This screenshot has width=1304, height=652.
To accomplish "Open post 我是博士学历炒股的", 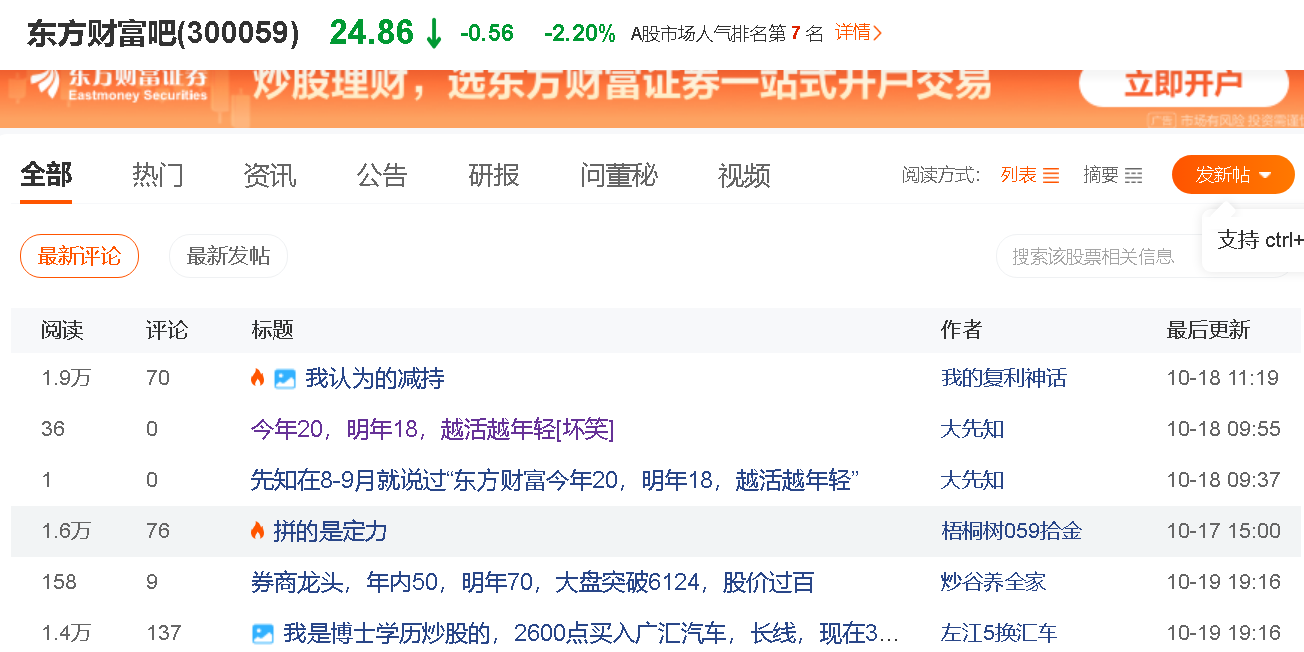I will tap(591, 633).
